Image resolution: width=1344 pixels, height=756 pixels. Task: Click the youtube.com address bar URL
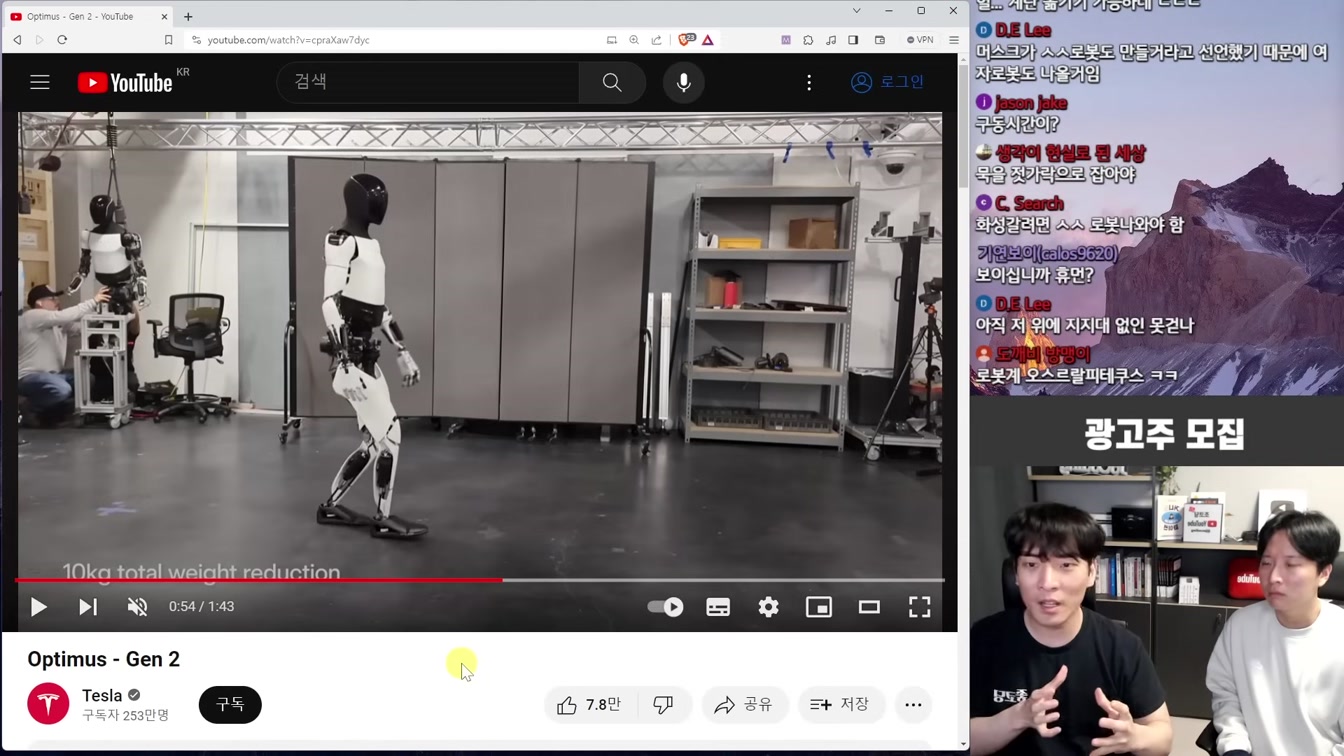coord(289,40)
